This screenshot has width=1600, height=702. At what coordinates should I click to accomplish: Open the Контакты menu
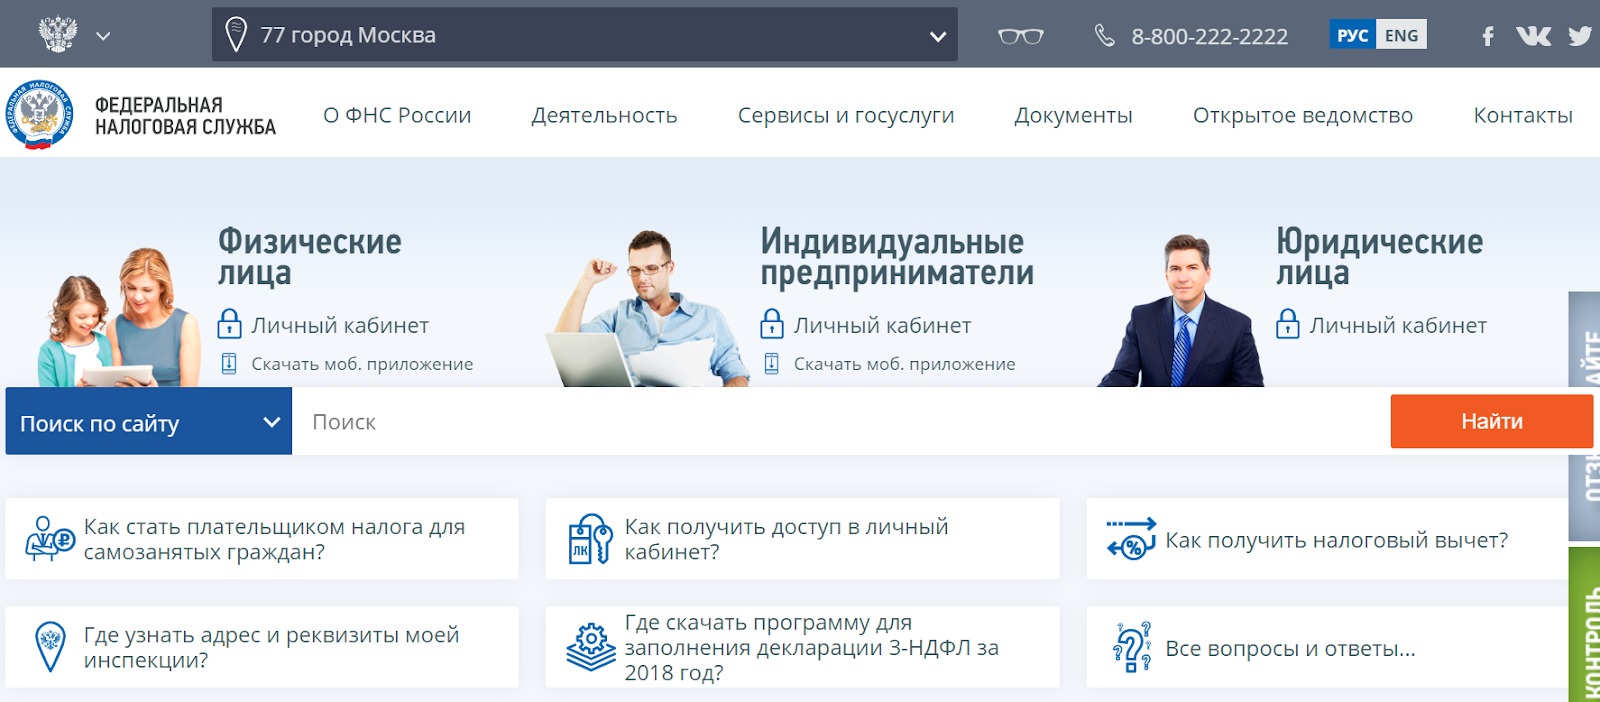pos(1522,115)
